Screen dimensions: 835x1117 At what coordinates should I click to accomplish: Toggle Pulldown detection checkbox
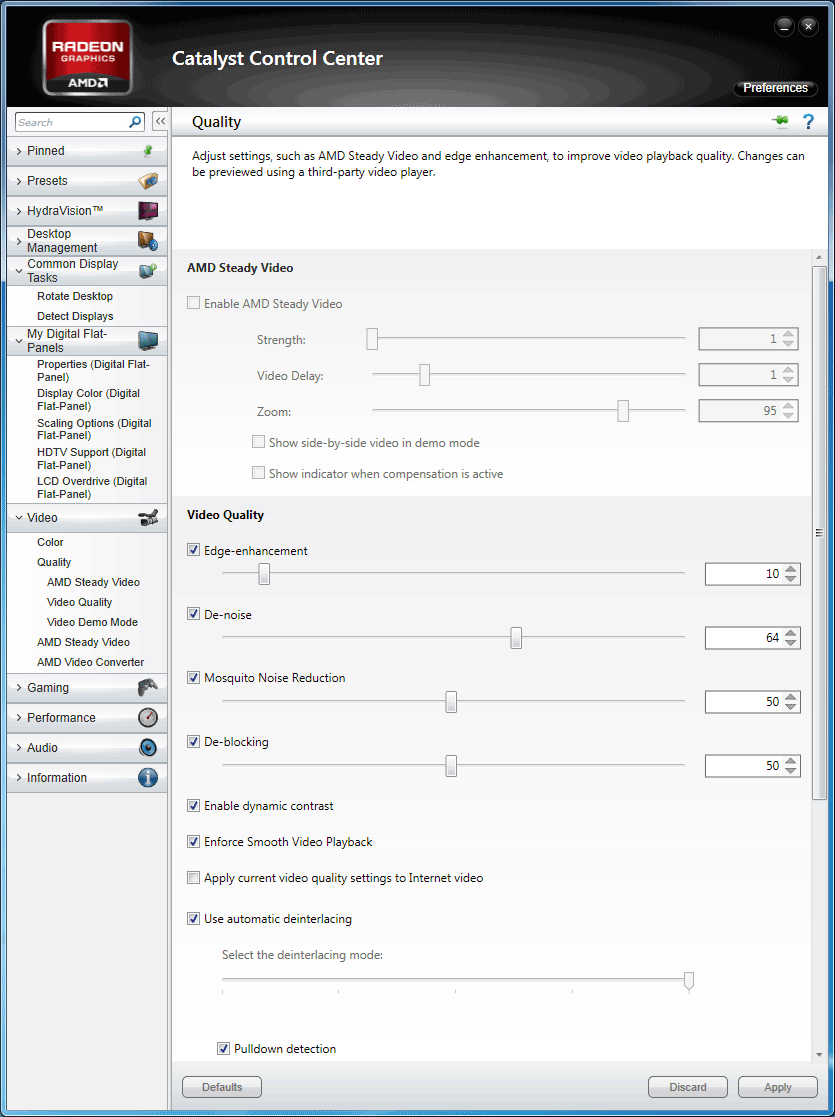point(223,1049)
